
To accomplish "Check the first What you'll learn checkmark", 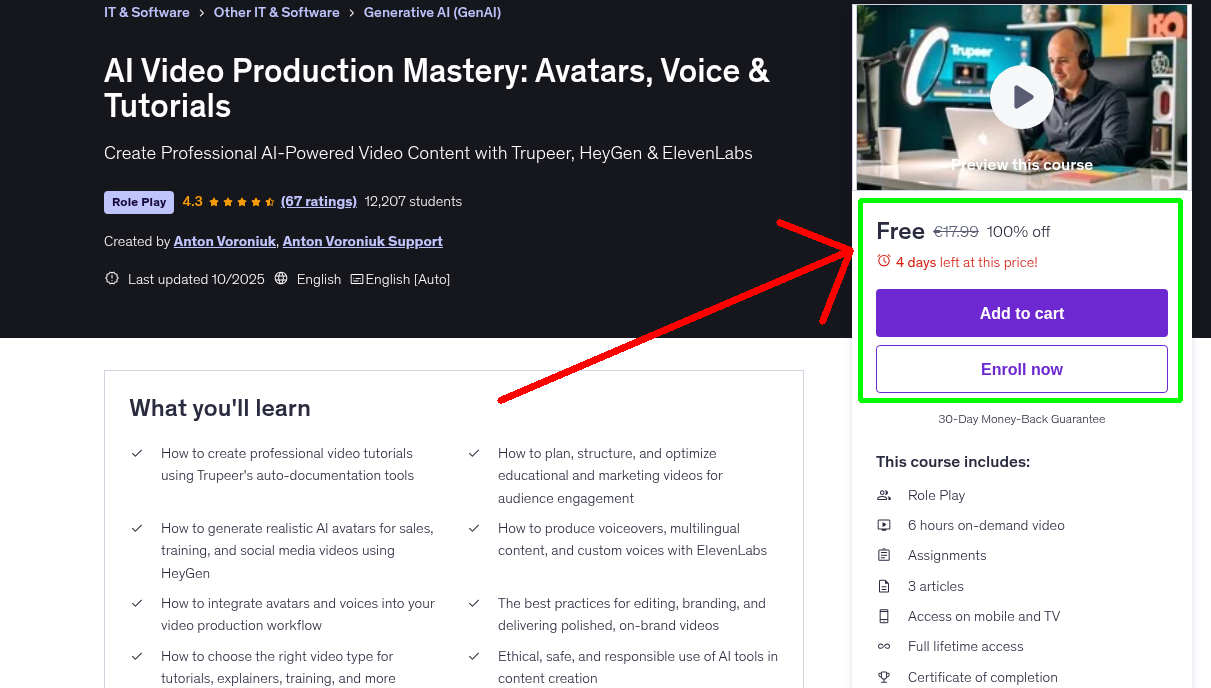I will click(x=137, y=453).
